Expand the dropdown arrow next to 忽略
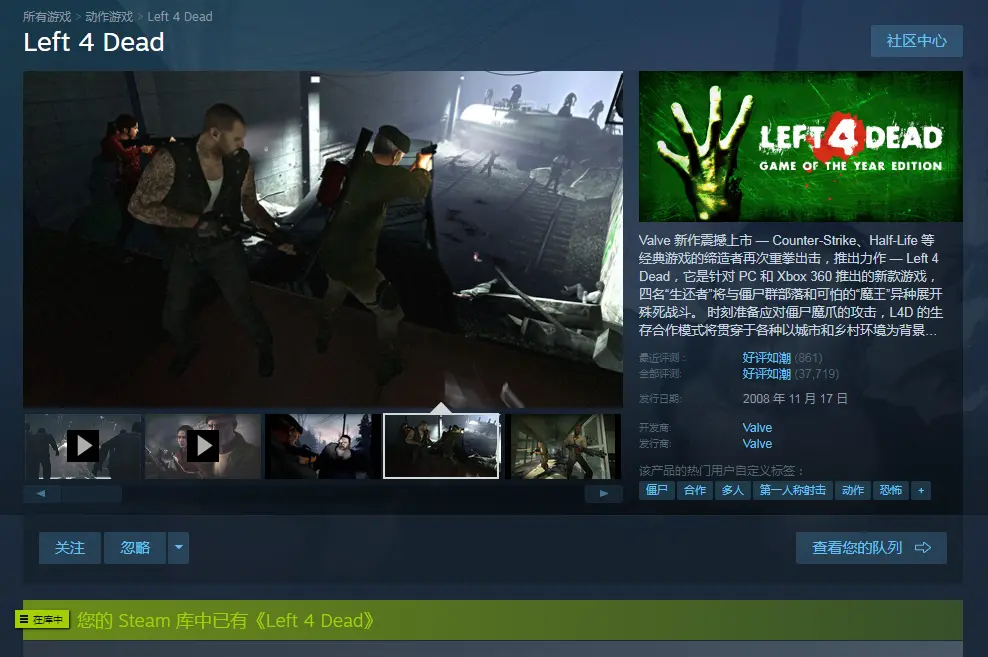Image resolution: width=988 pixels, height=657 pixels. pos(178,547)
